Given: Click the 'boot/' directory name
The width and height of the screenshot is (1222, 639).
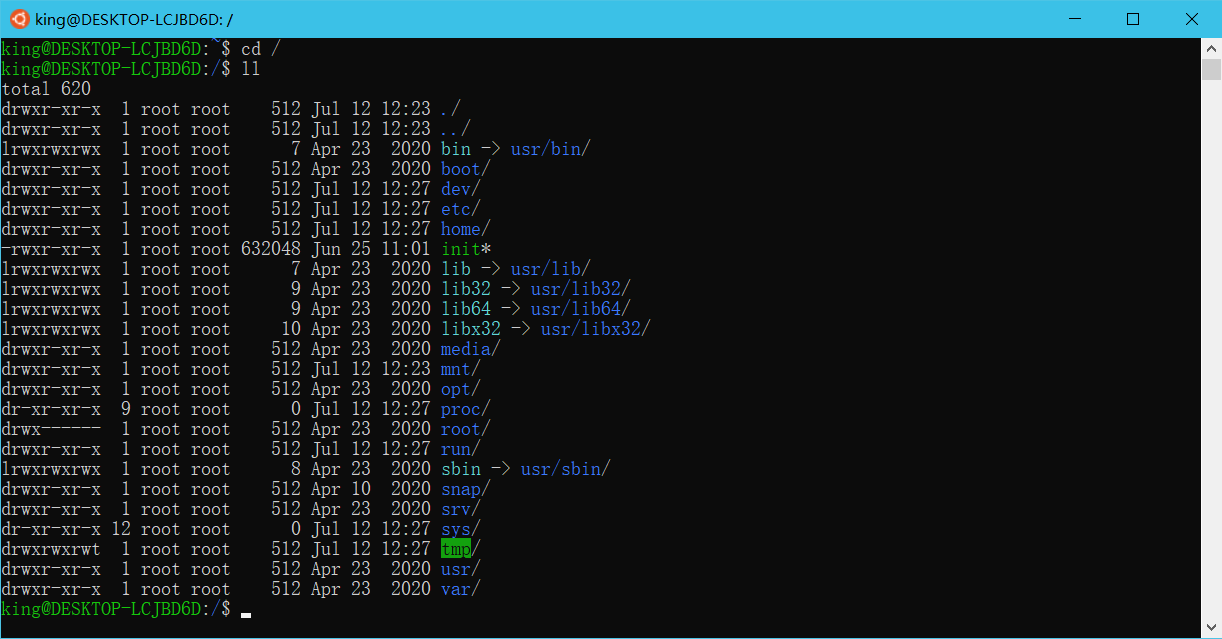Looking at the screenshot, I should [466, 169].
